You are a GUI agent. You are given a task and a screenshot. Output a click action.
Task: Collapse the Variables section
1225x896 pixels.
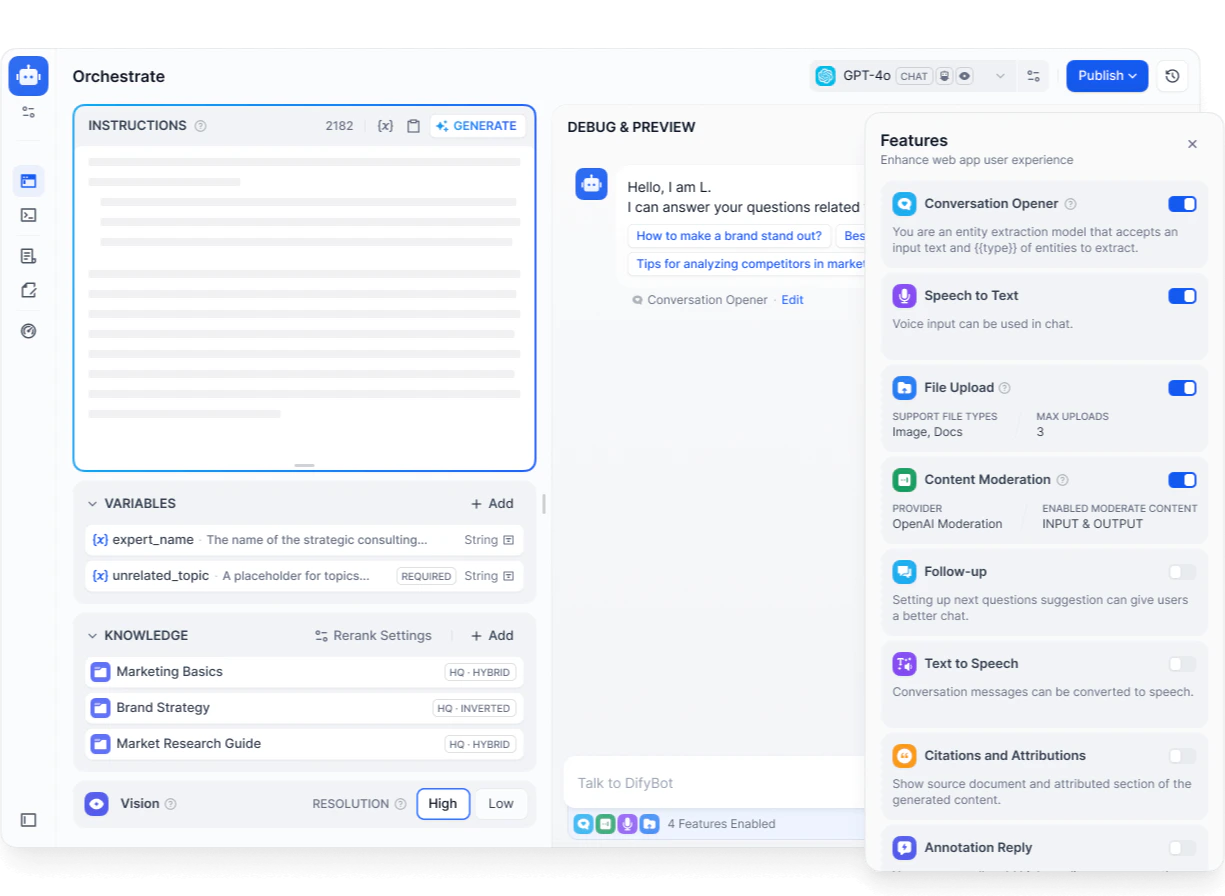(x=91, y=503)
